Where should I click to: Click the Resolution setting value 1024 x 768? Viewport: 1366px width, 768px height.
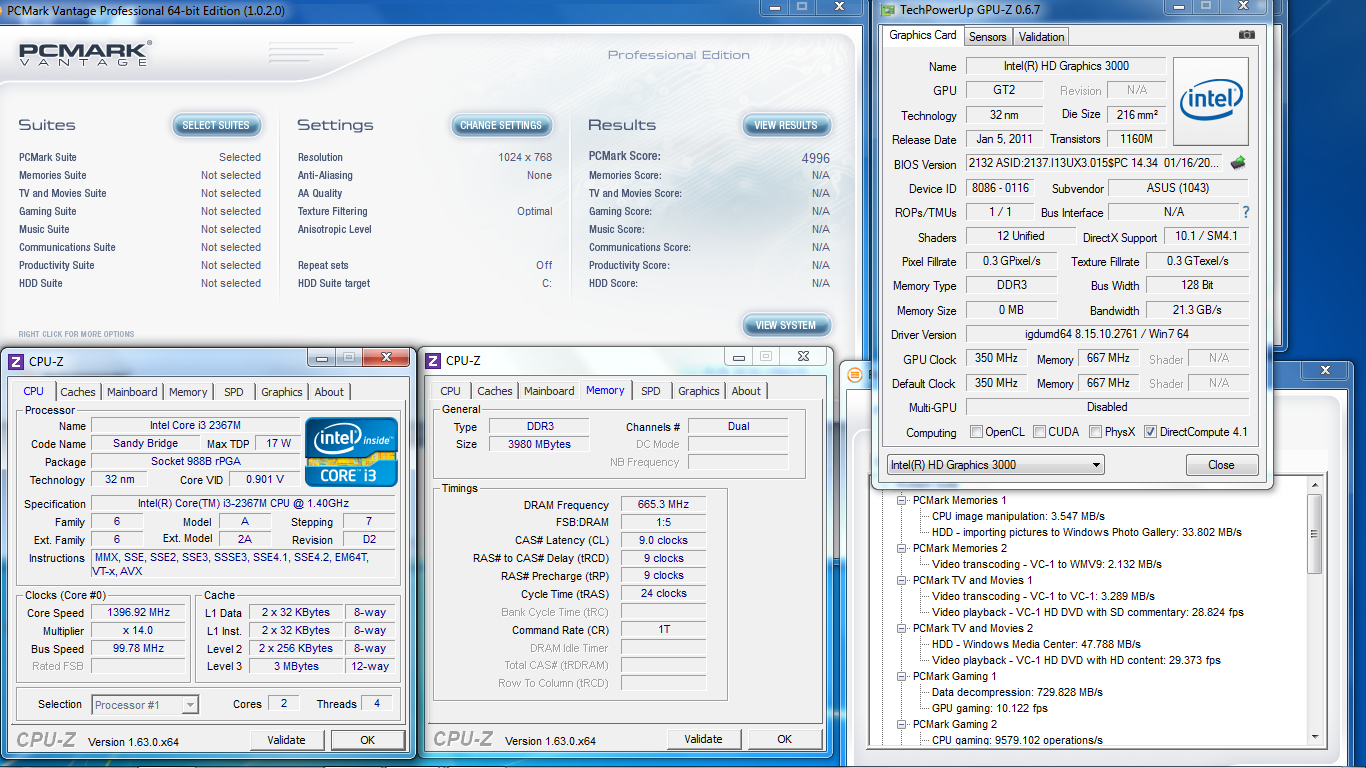click(525, 157)
